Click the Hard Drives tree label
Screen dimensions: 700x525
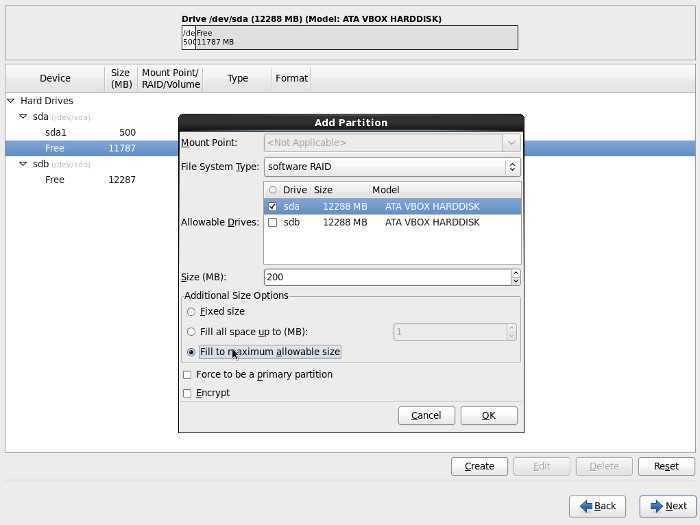(47, 101)
